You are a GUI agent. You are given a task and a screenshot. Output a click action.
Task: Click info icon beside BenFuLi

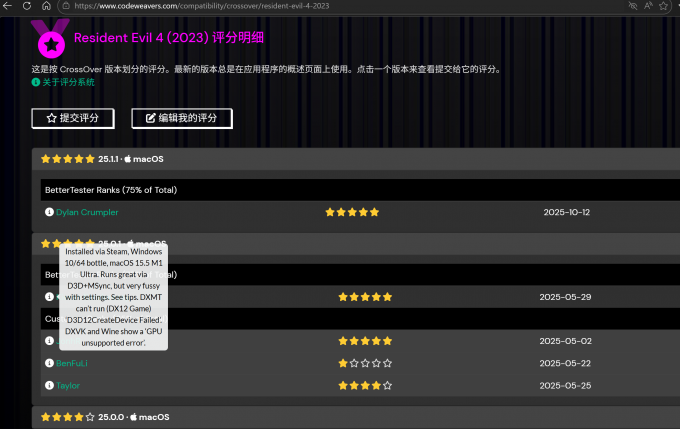click(49, 363)
